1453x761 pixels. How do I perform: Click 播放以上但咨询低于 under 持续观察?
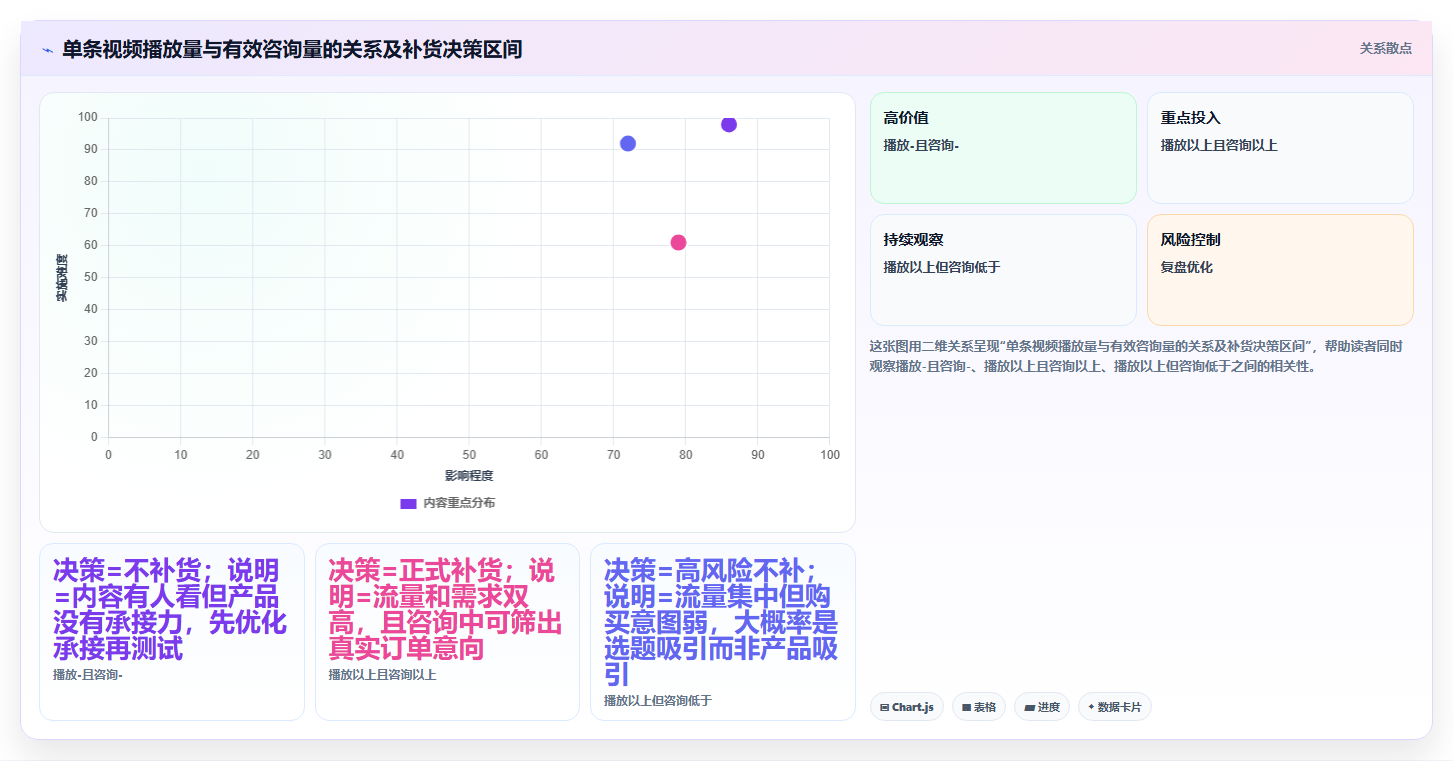click(x=942, y=267)
